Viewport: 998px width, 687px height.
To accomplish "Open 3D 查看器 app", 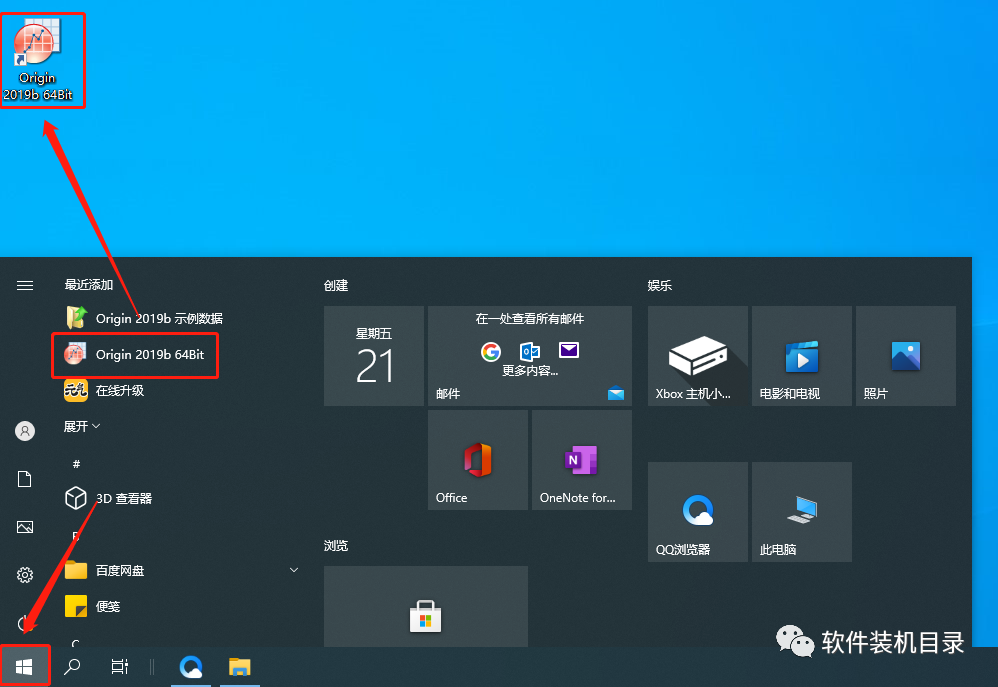I will (x=109, y=498).
